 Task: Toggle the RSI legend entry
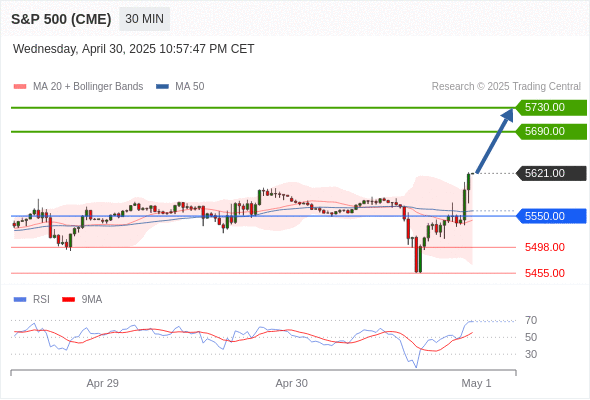click(32, 300)
